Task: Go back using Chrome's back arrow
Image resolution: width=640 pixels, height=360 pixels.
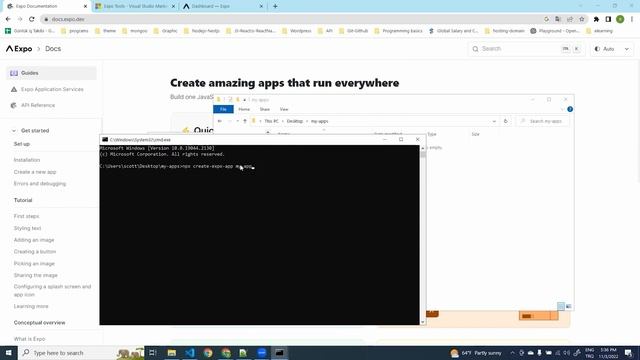Action: (8, 19)
